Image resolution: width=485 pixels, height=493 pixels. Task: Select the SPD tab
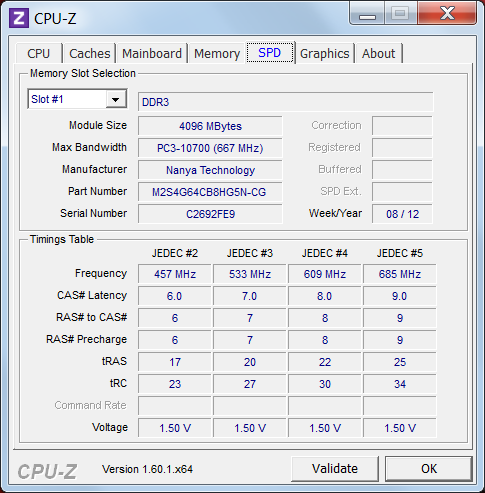270,52
